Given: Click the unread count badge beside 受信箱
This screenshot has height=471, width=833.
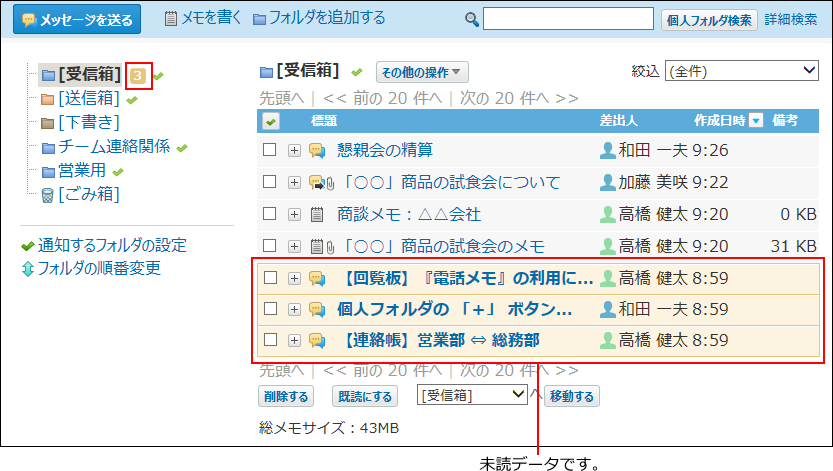Looking at the screenshot, I should click(x=138, y=76).
